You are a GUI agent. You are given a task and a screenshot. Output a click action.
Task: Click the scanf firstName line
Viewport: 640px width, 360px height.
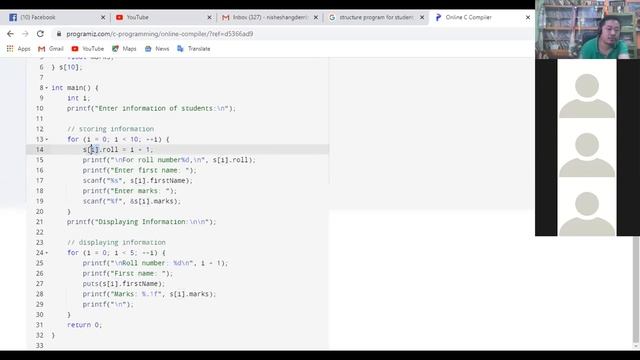click(x=138, y=180)
